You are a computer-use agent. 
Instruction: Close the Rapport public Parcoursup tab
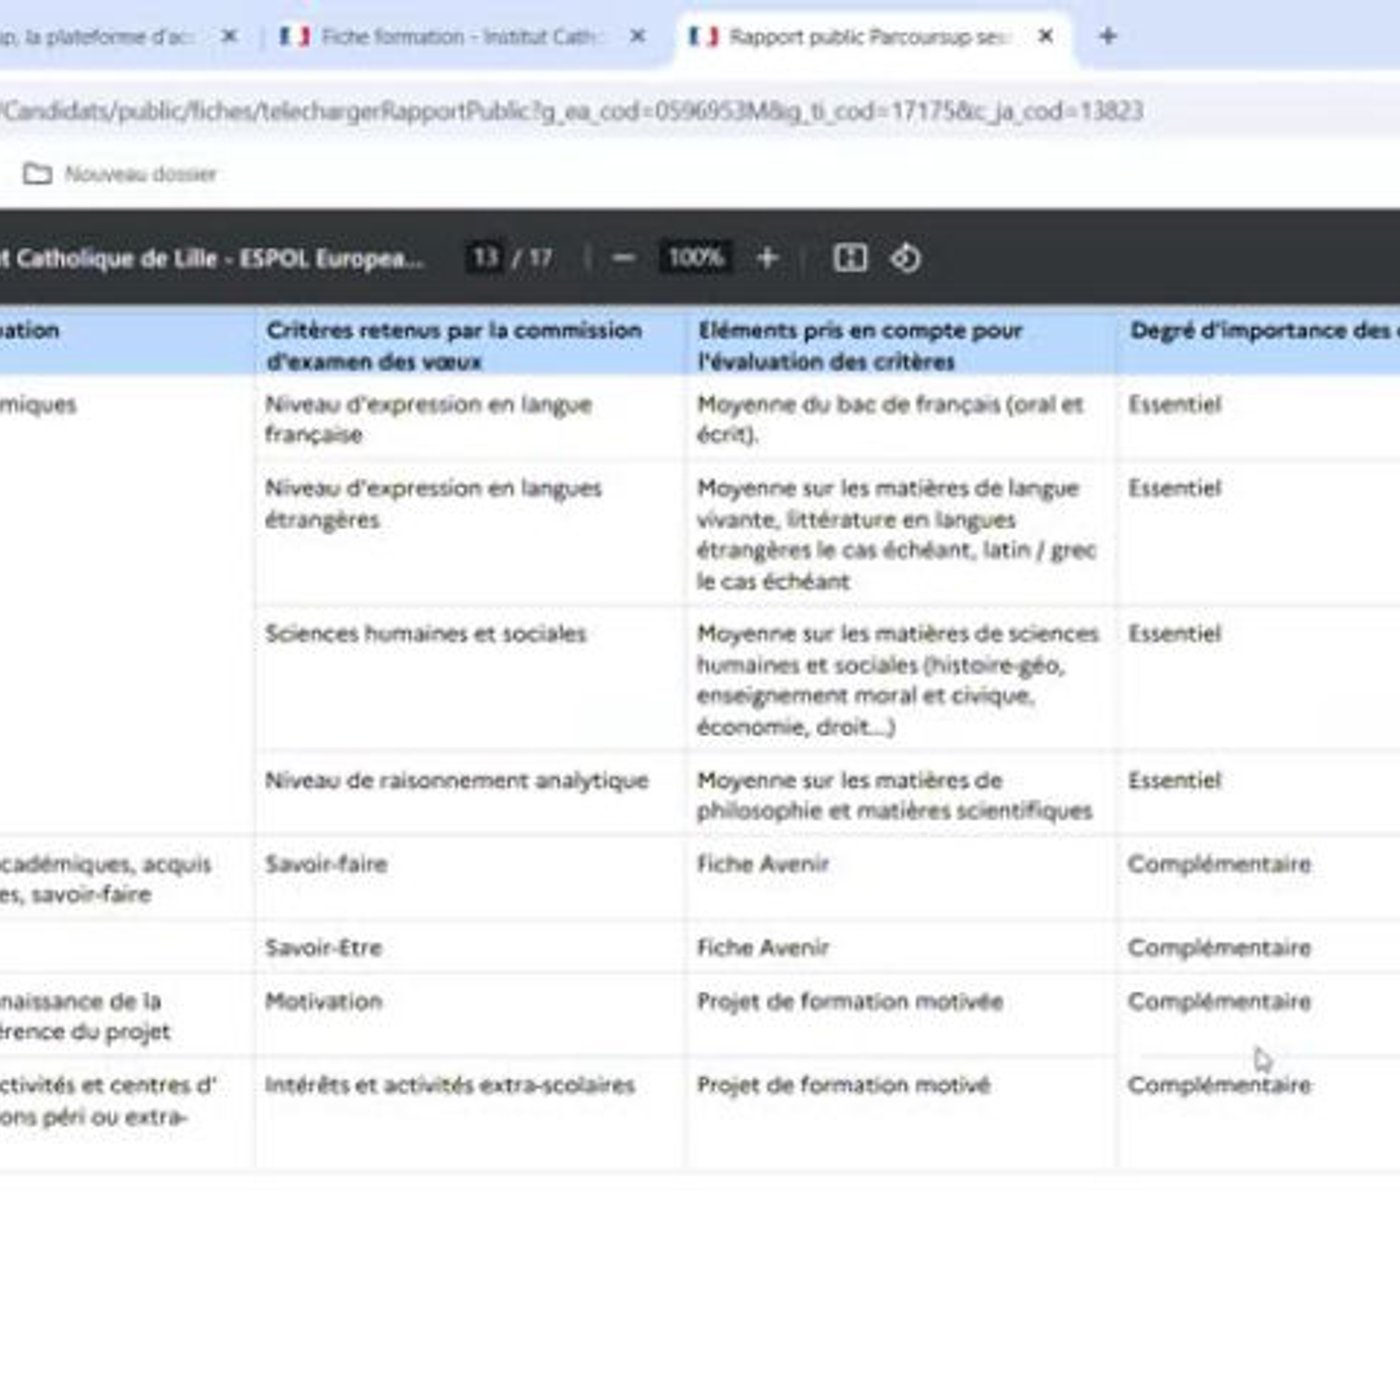(1045, 37)
